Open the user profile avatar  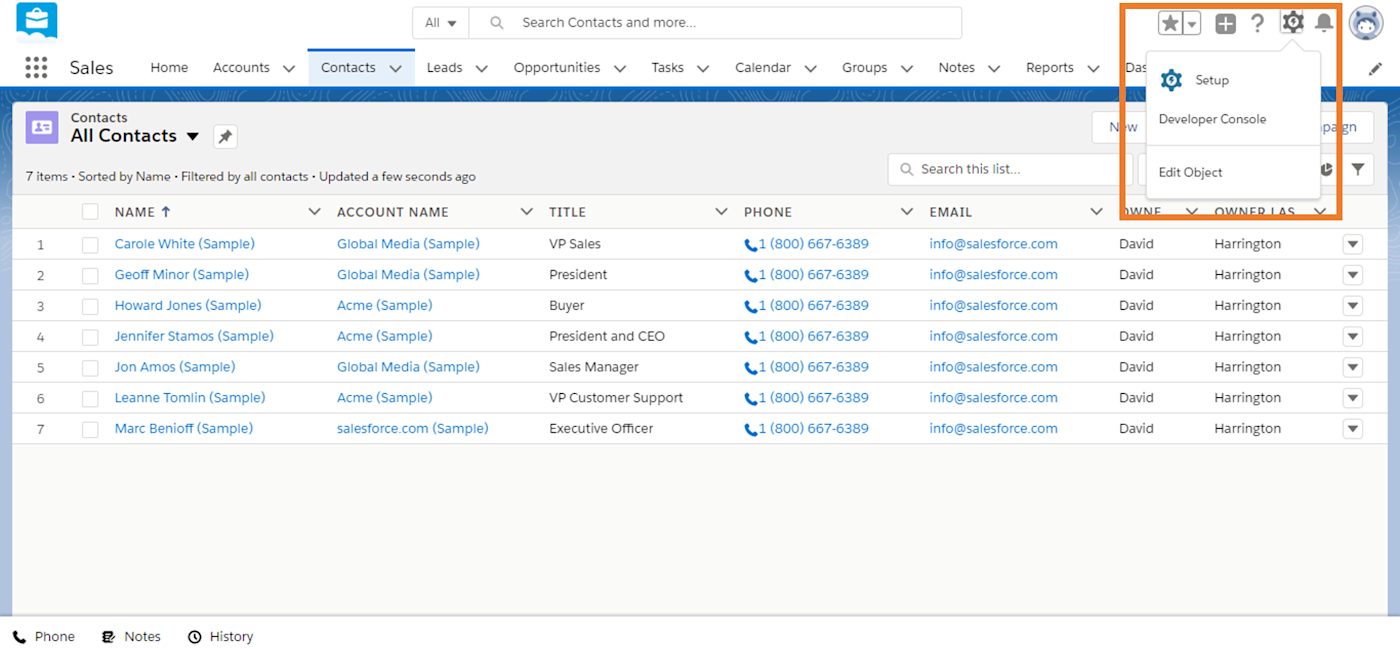(x=1366, y=23)
